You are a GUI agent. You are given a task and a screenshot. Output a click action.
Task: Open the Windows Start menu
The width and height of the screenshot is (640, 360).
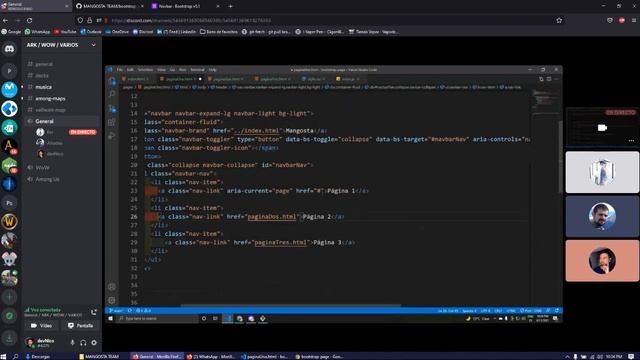pos(4,356)
